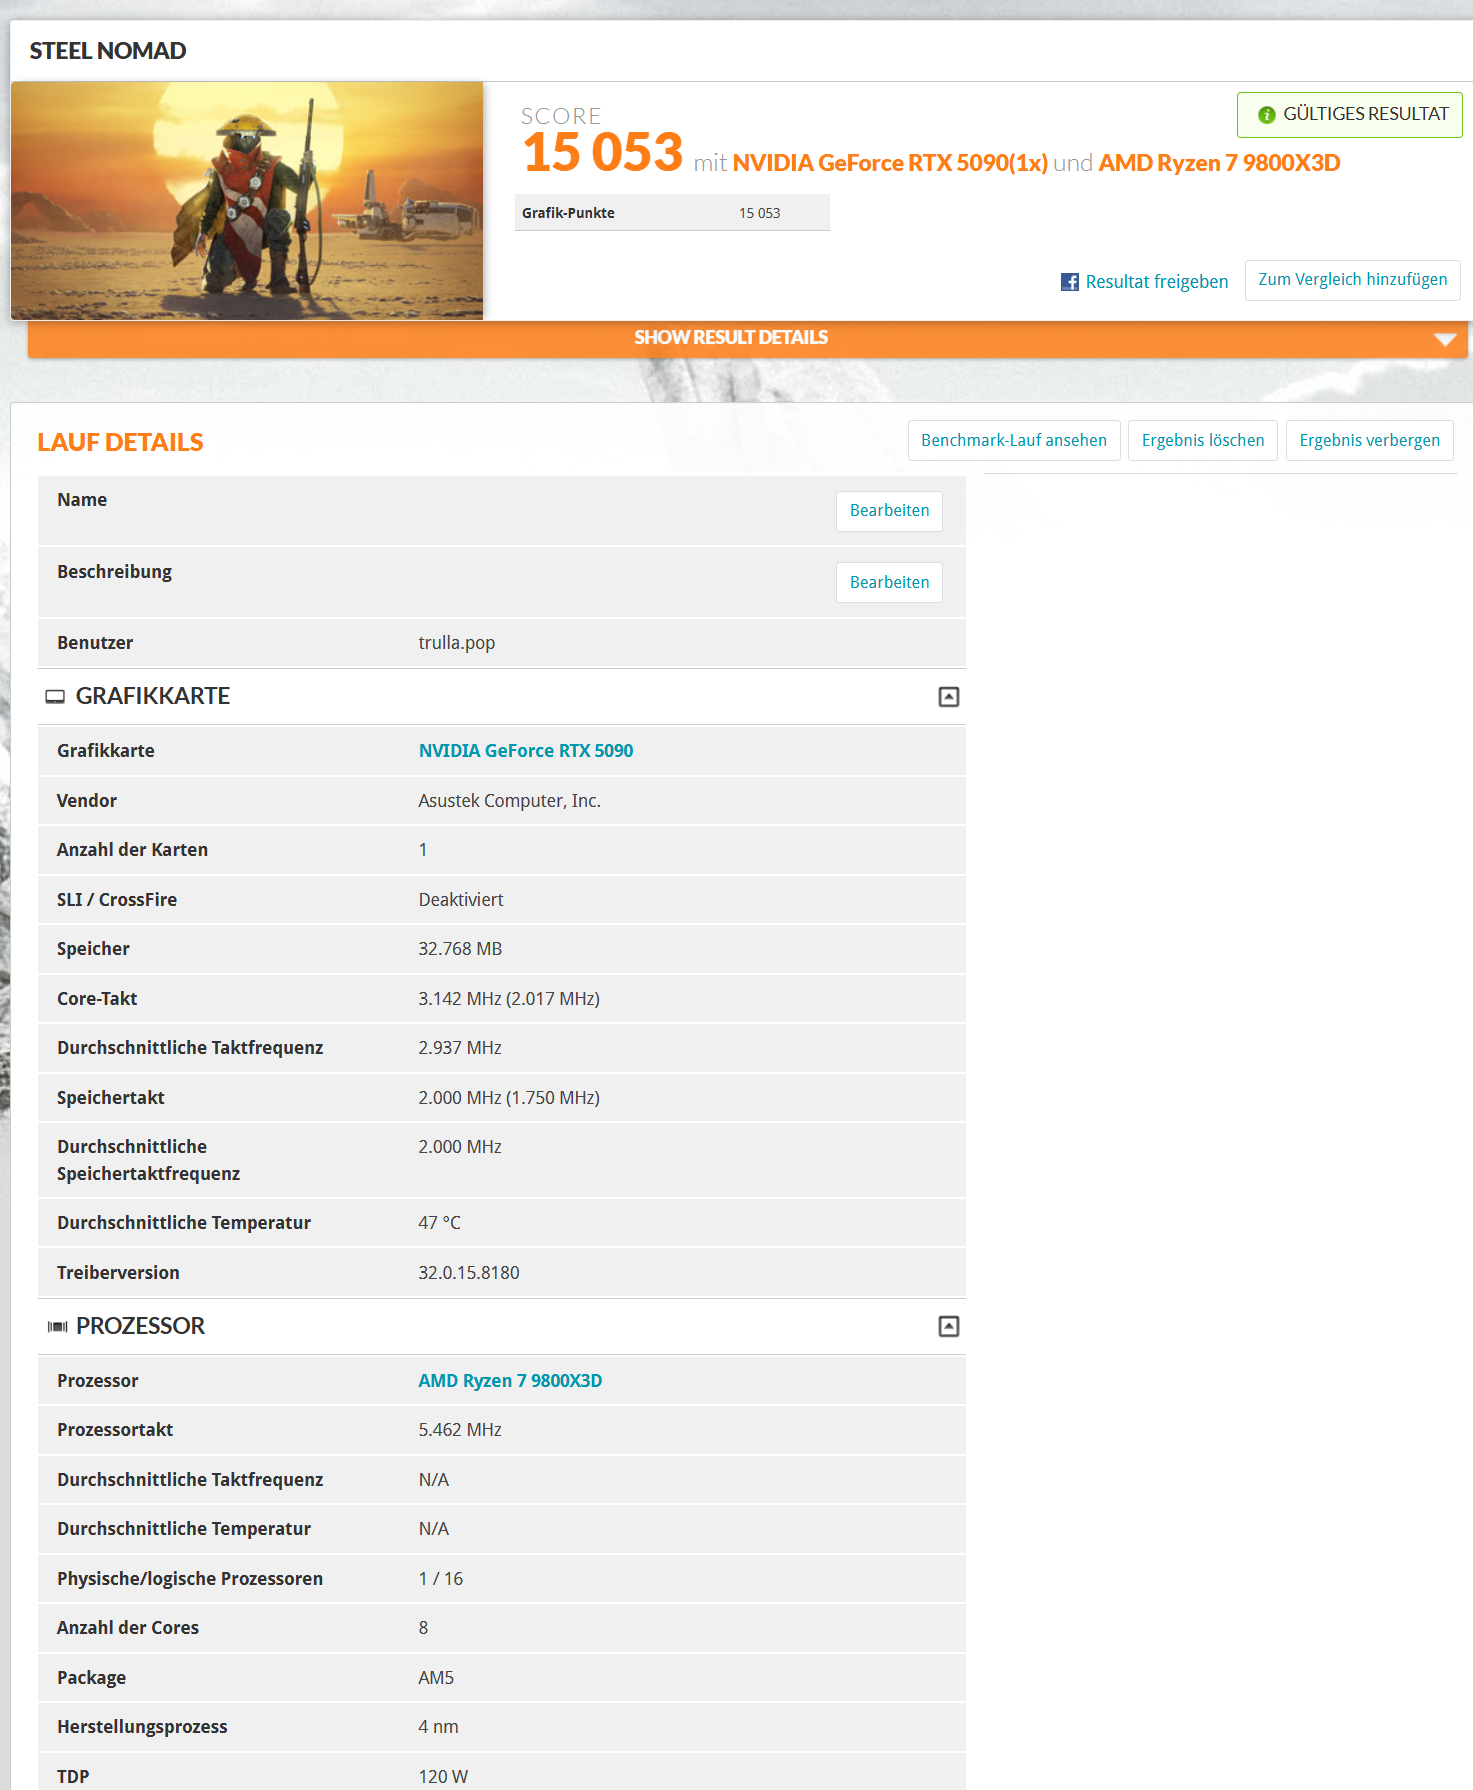Click Ergebnis löschen button
Image resolution: width=1473 pixels, height=1790 pixels.
1202,441
